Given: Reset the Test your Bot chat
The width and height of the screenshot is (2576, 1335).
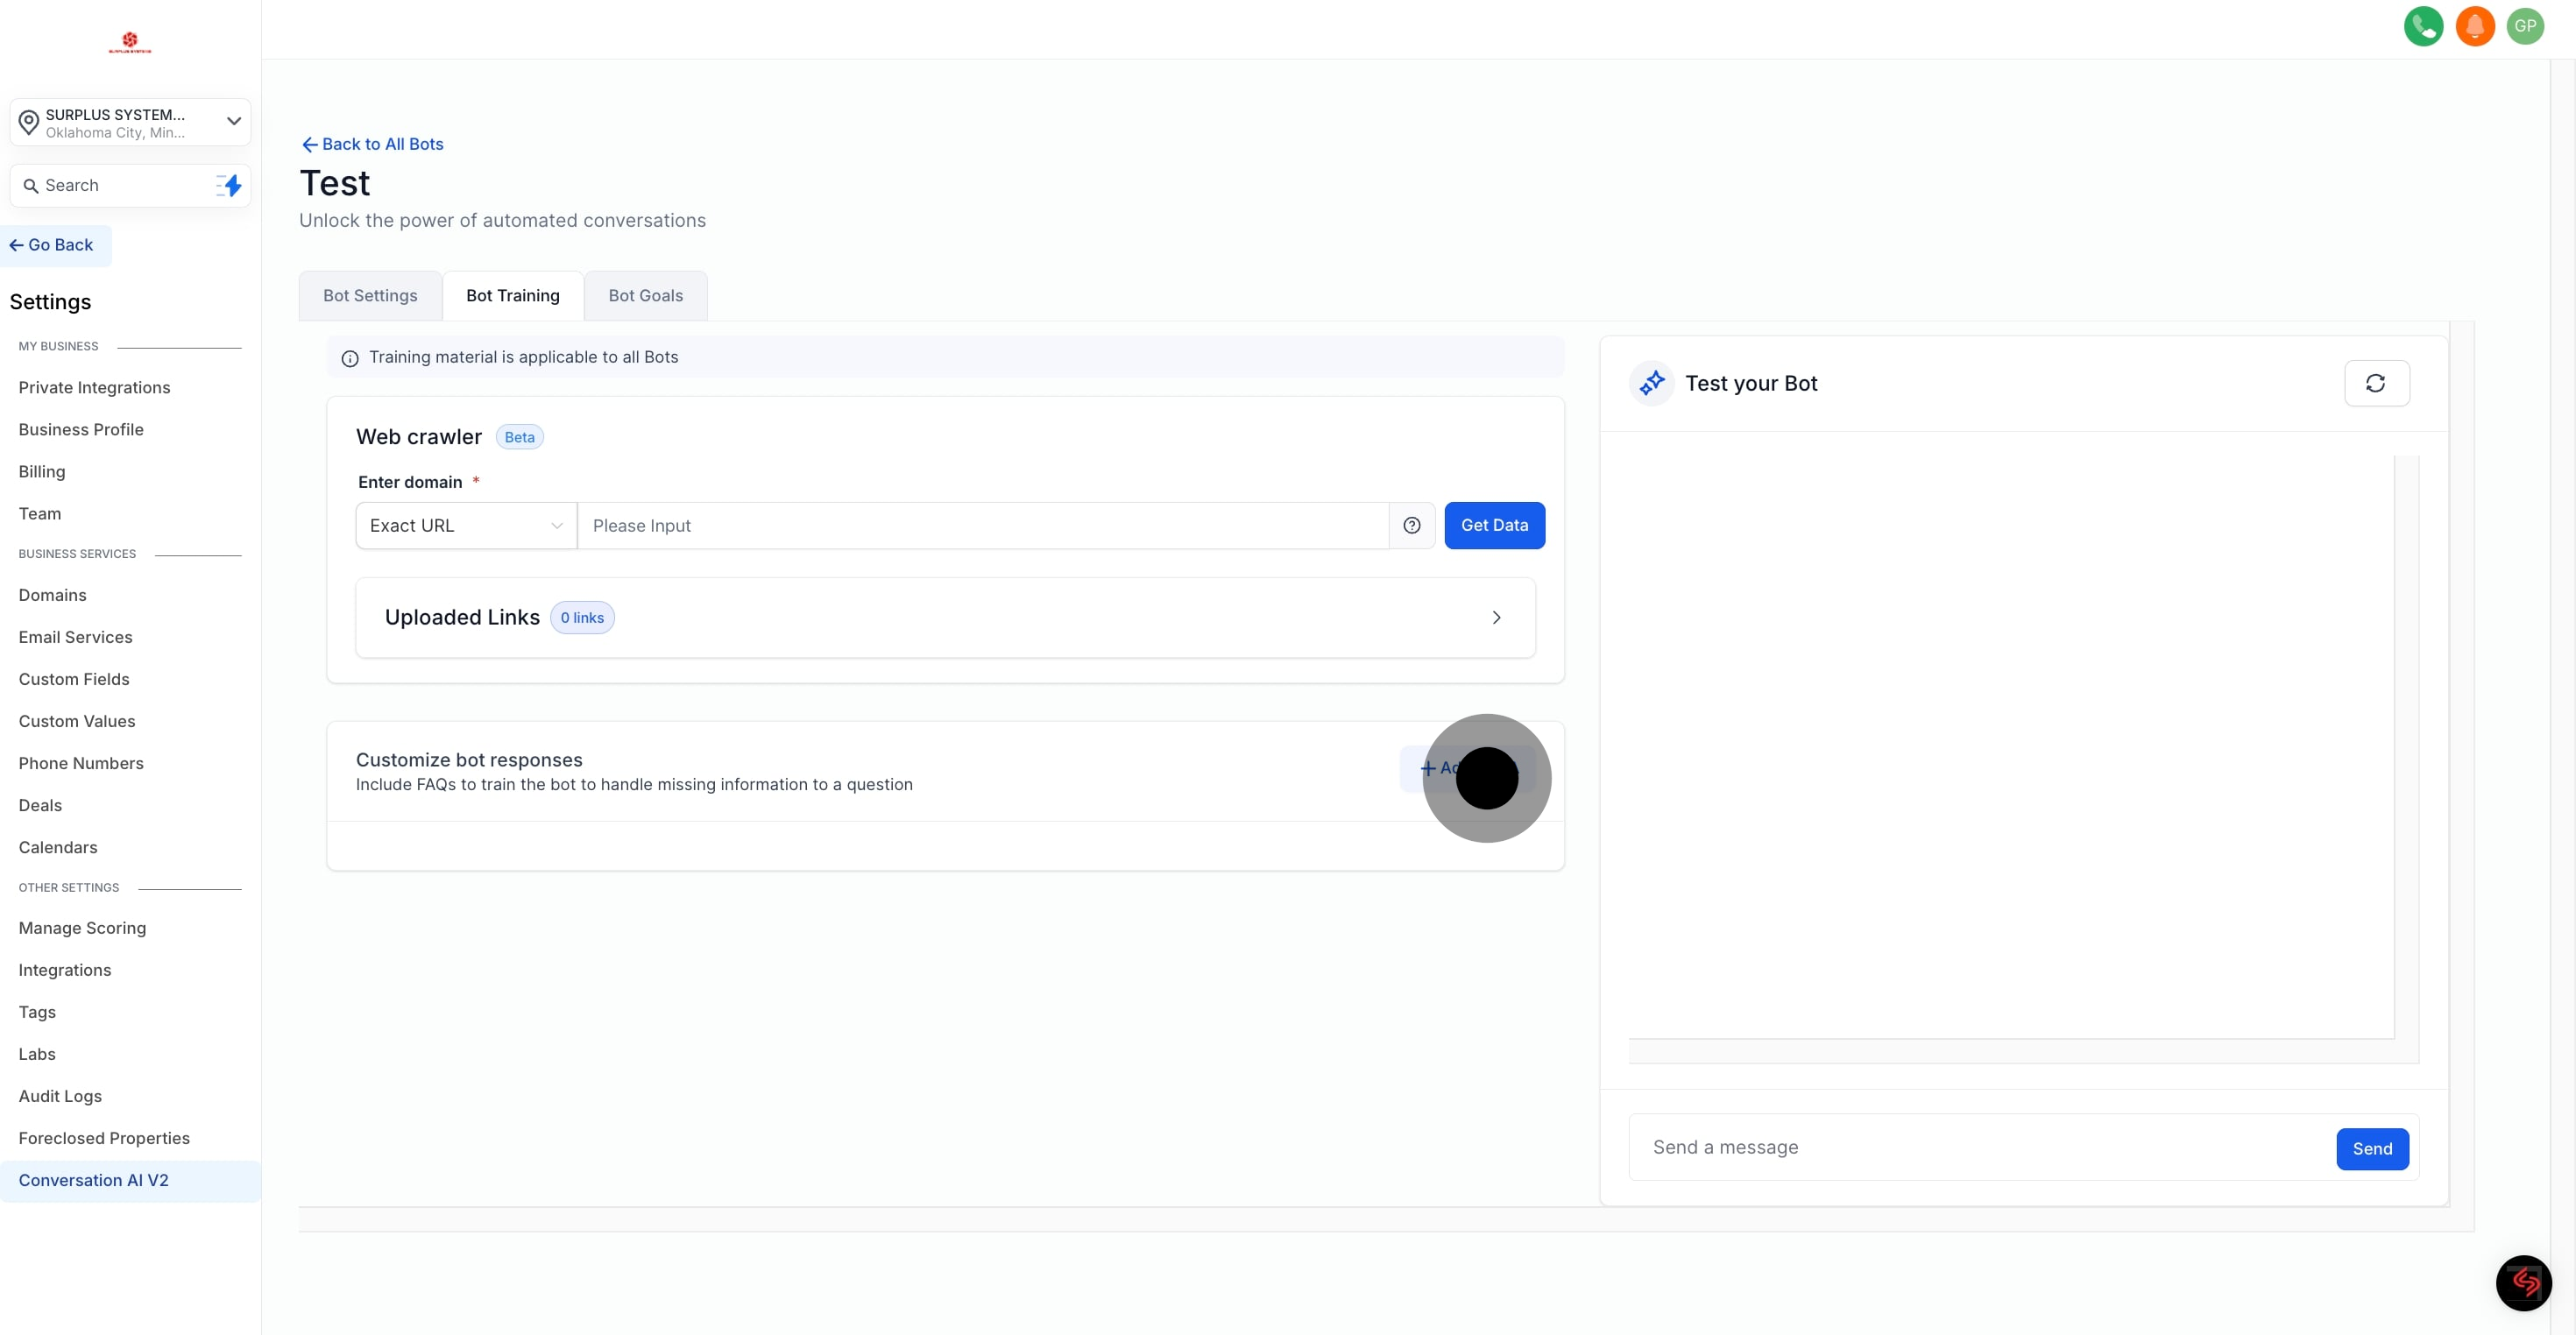Looking at the screenshot, I should [x=2376, y=383].
